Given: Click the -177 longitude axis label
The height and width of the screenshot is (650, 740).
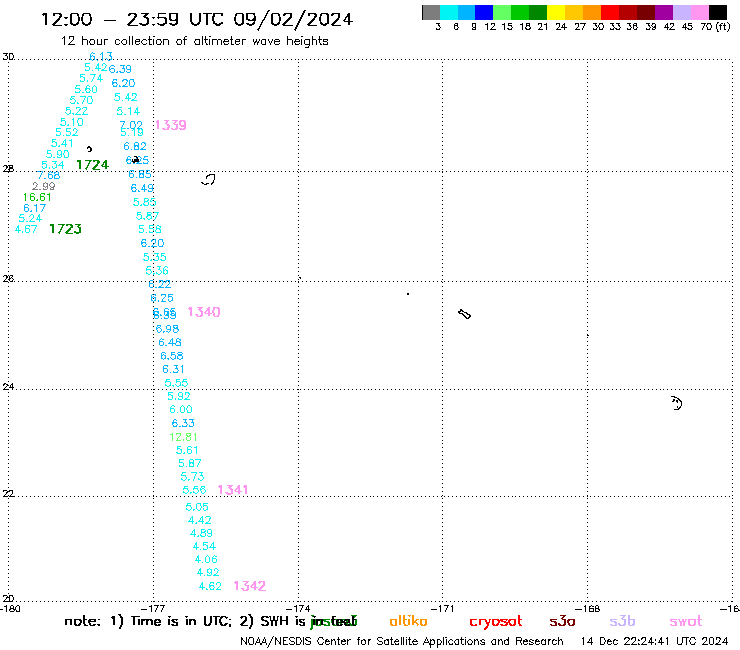Looking at the screenshot, I should 153,609.
